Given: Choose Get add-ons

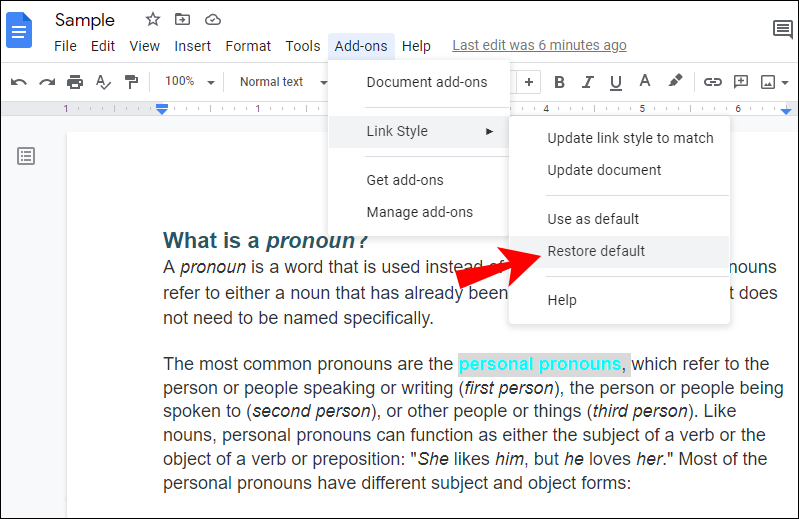Looking at the screenshot, I should [419, 180].
